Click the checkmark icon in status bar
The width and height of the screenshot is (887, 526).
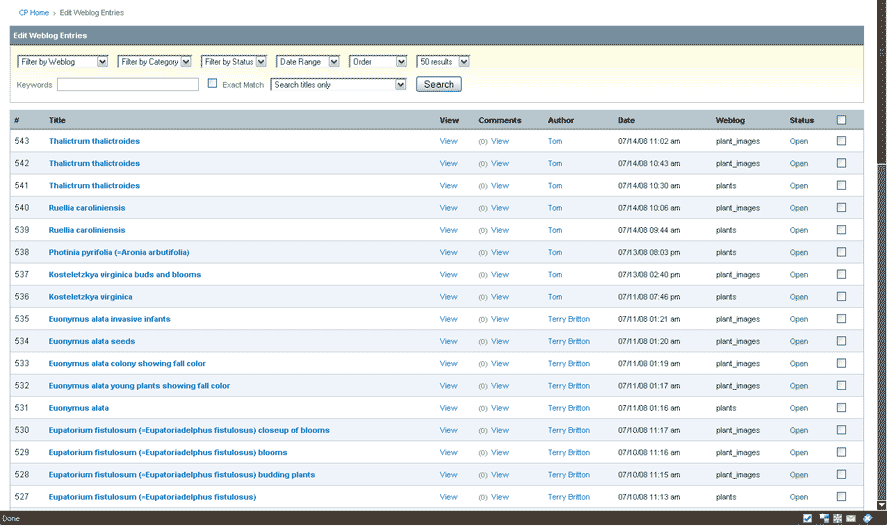808,518
